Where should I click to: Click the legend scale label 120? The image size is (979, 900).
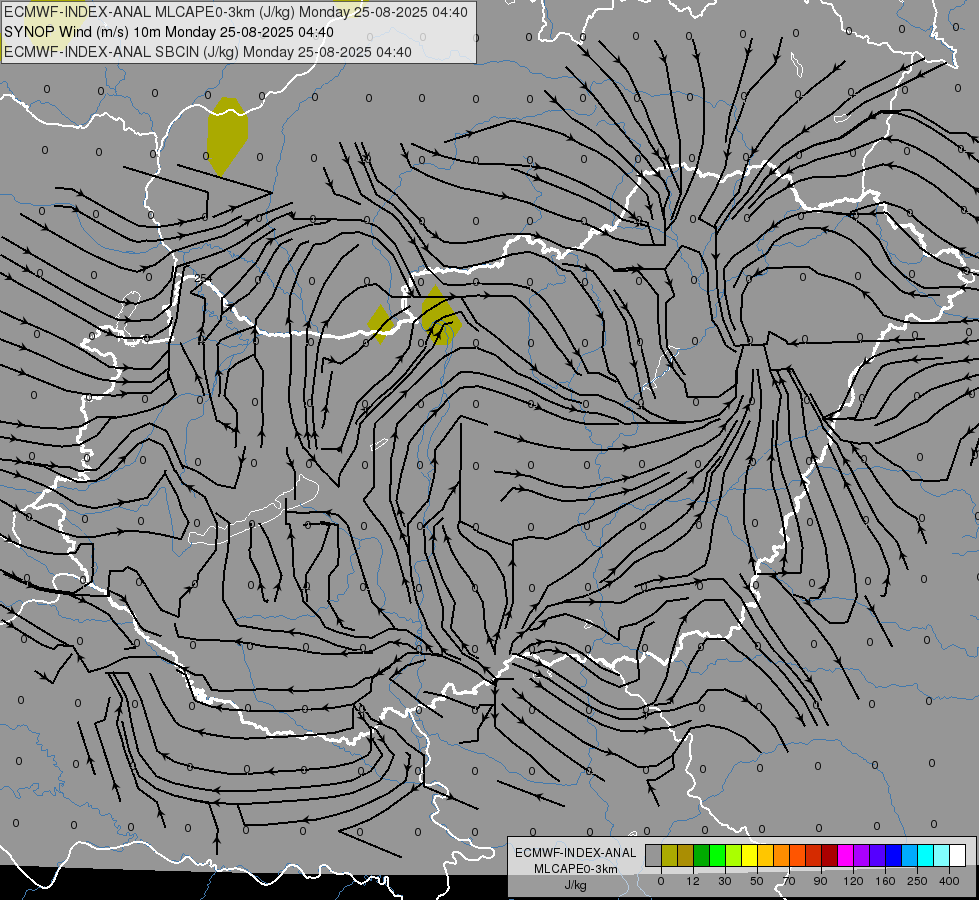[854, 881]
